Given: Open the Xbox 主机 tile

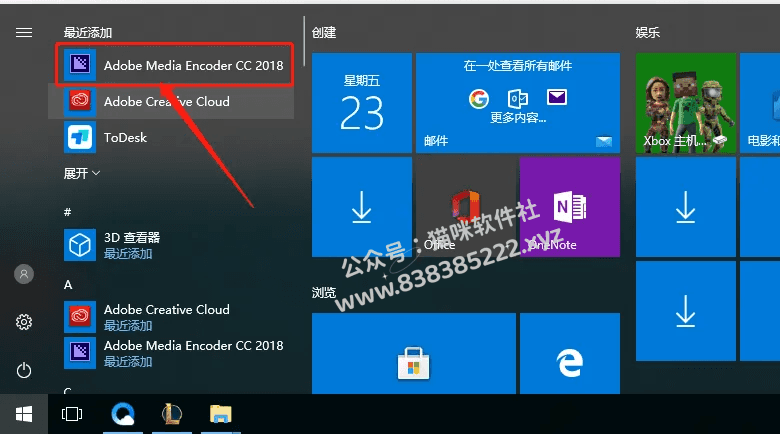Looking at the screenshot, I should click(x=685, y=103).
